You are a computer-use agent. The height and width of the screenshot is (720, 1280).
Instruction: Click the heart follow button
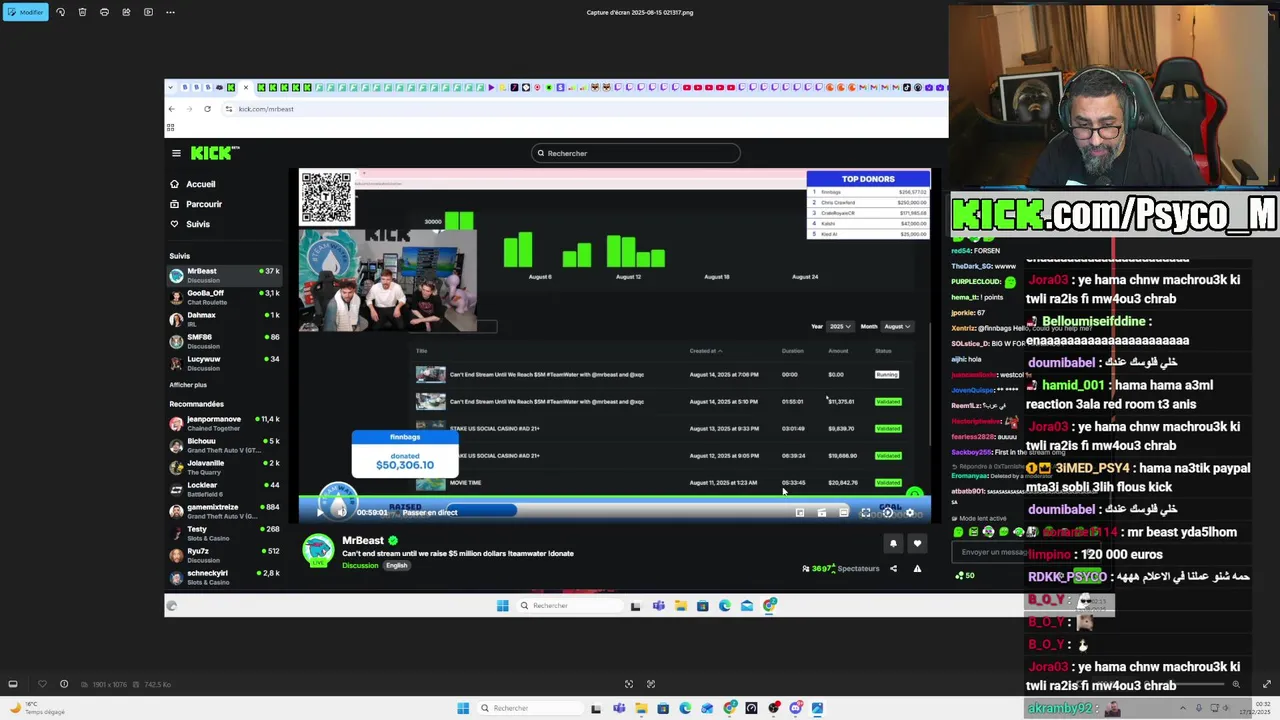click(917, 544)
